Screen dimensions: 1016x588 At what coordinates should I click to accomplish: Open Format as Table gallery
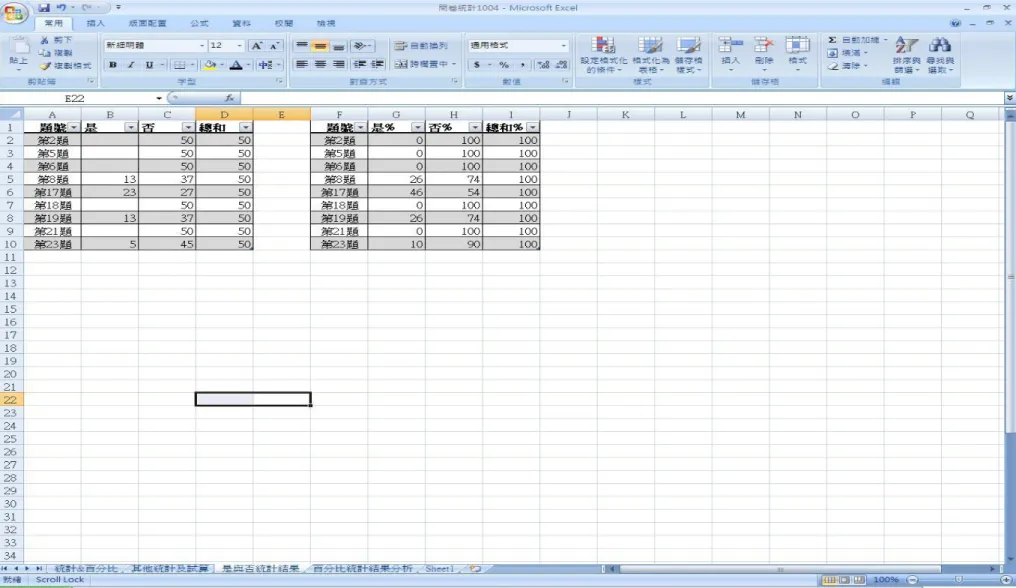coord(650,54)
